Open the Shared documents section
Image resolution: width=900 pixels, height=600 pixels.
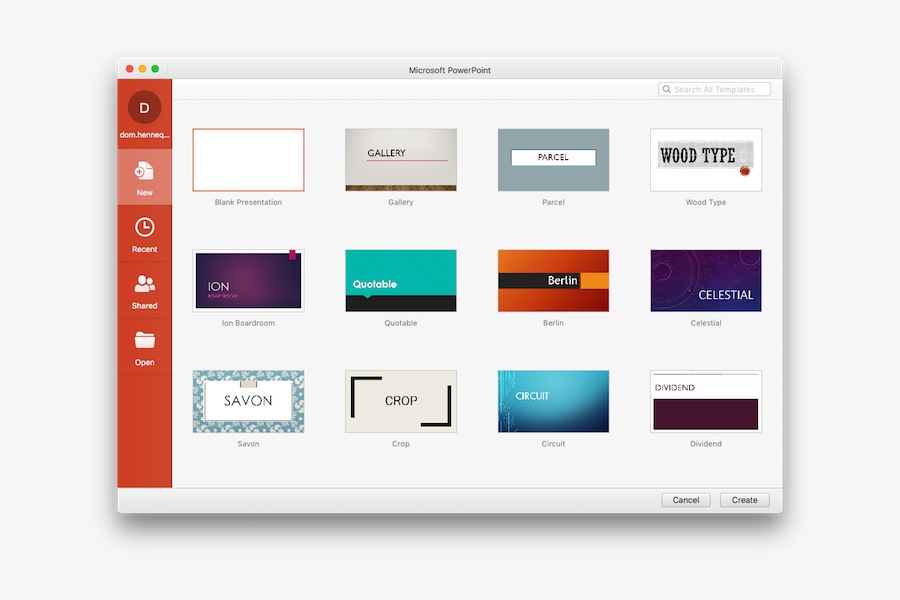144,291
